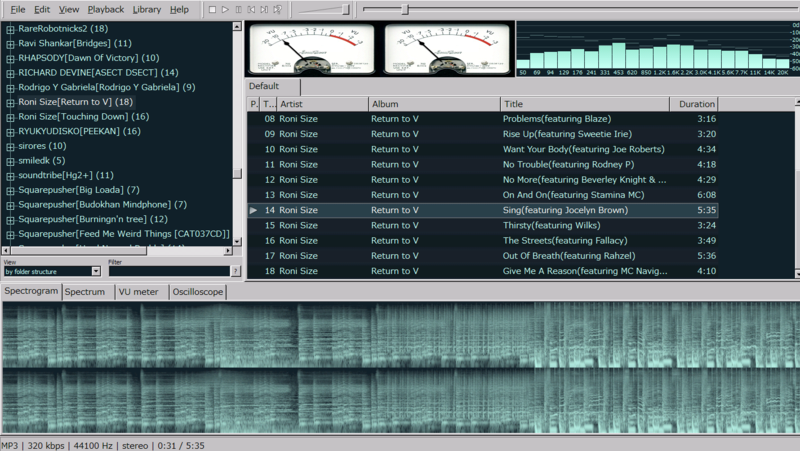Image resolution: width=800 pixels, height=451 pixels.
Task: Skip to the previous track
Action: click(251, 9)
